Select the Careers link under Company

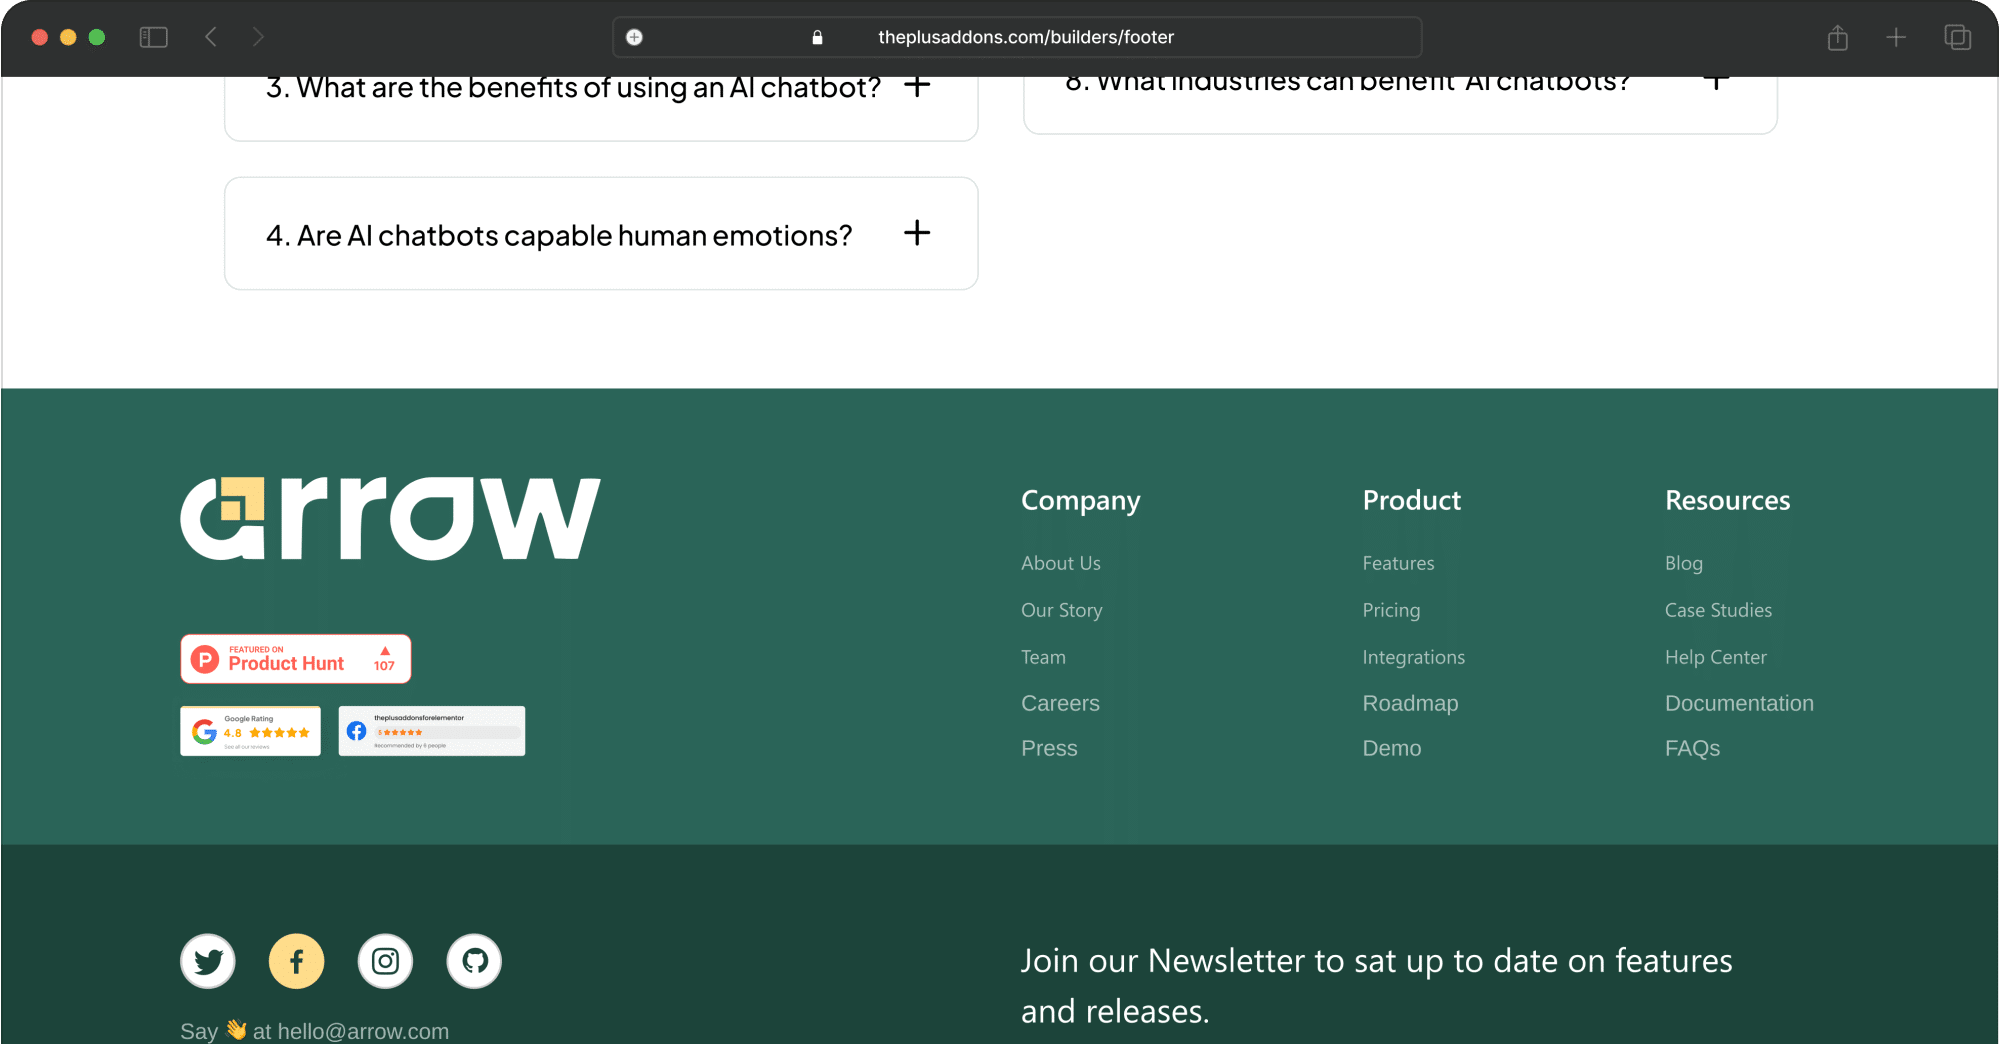[1060, 703]
